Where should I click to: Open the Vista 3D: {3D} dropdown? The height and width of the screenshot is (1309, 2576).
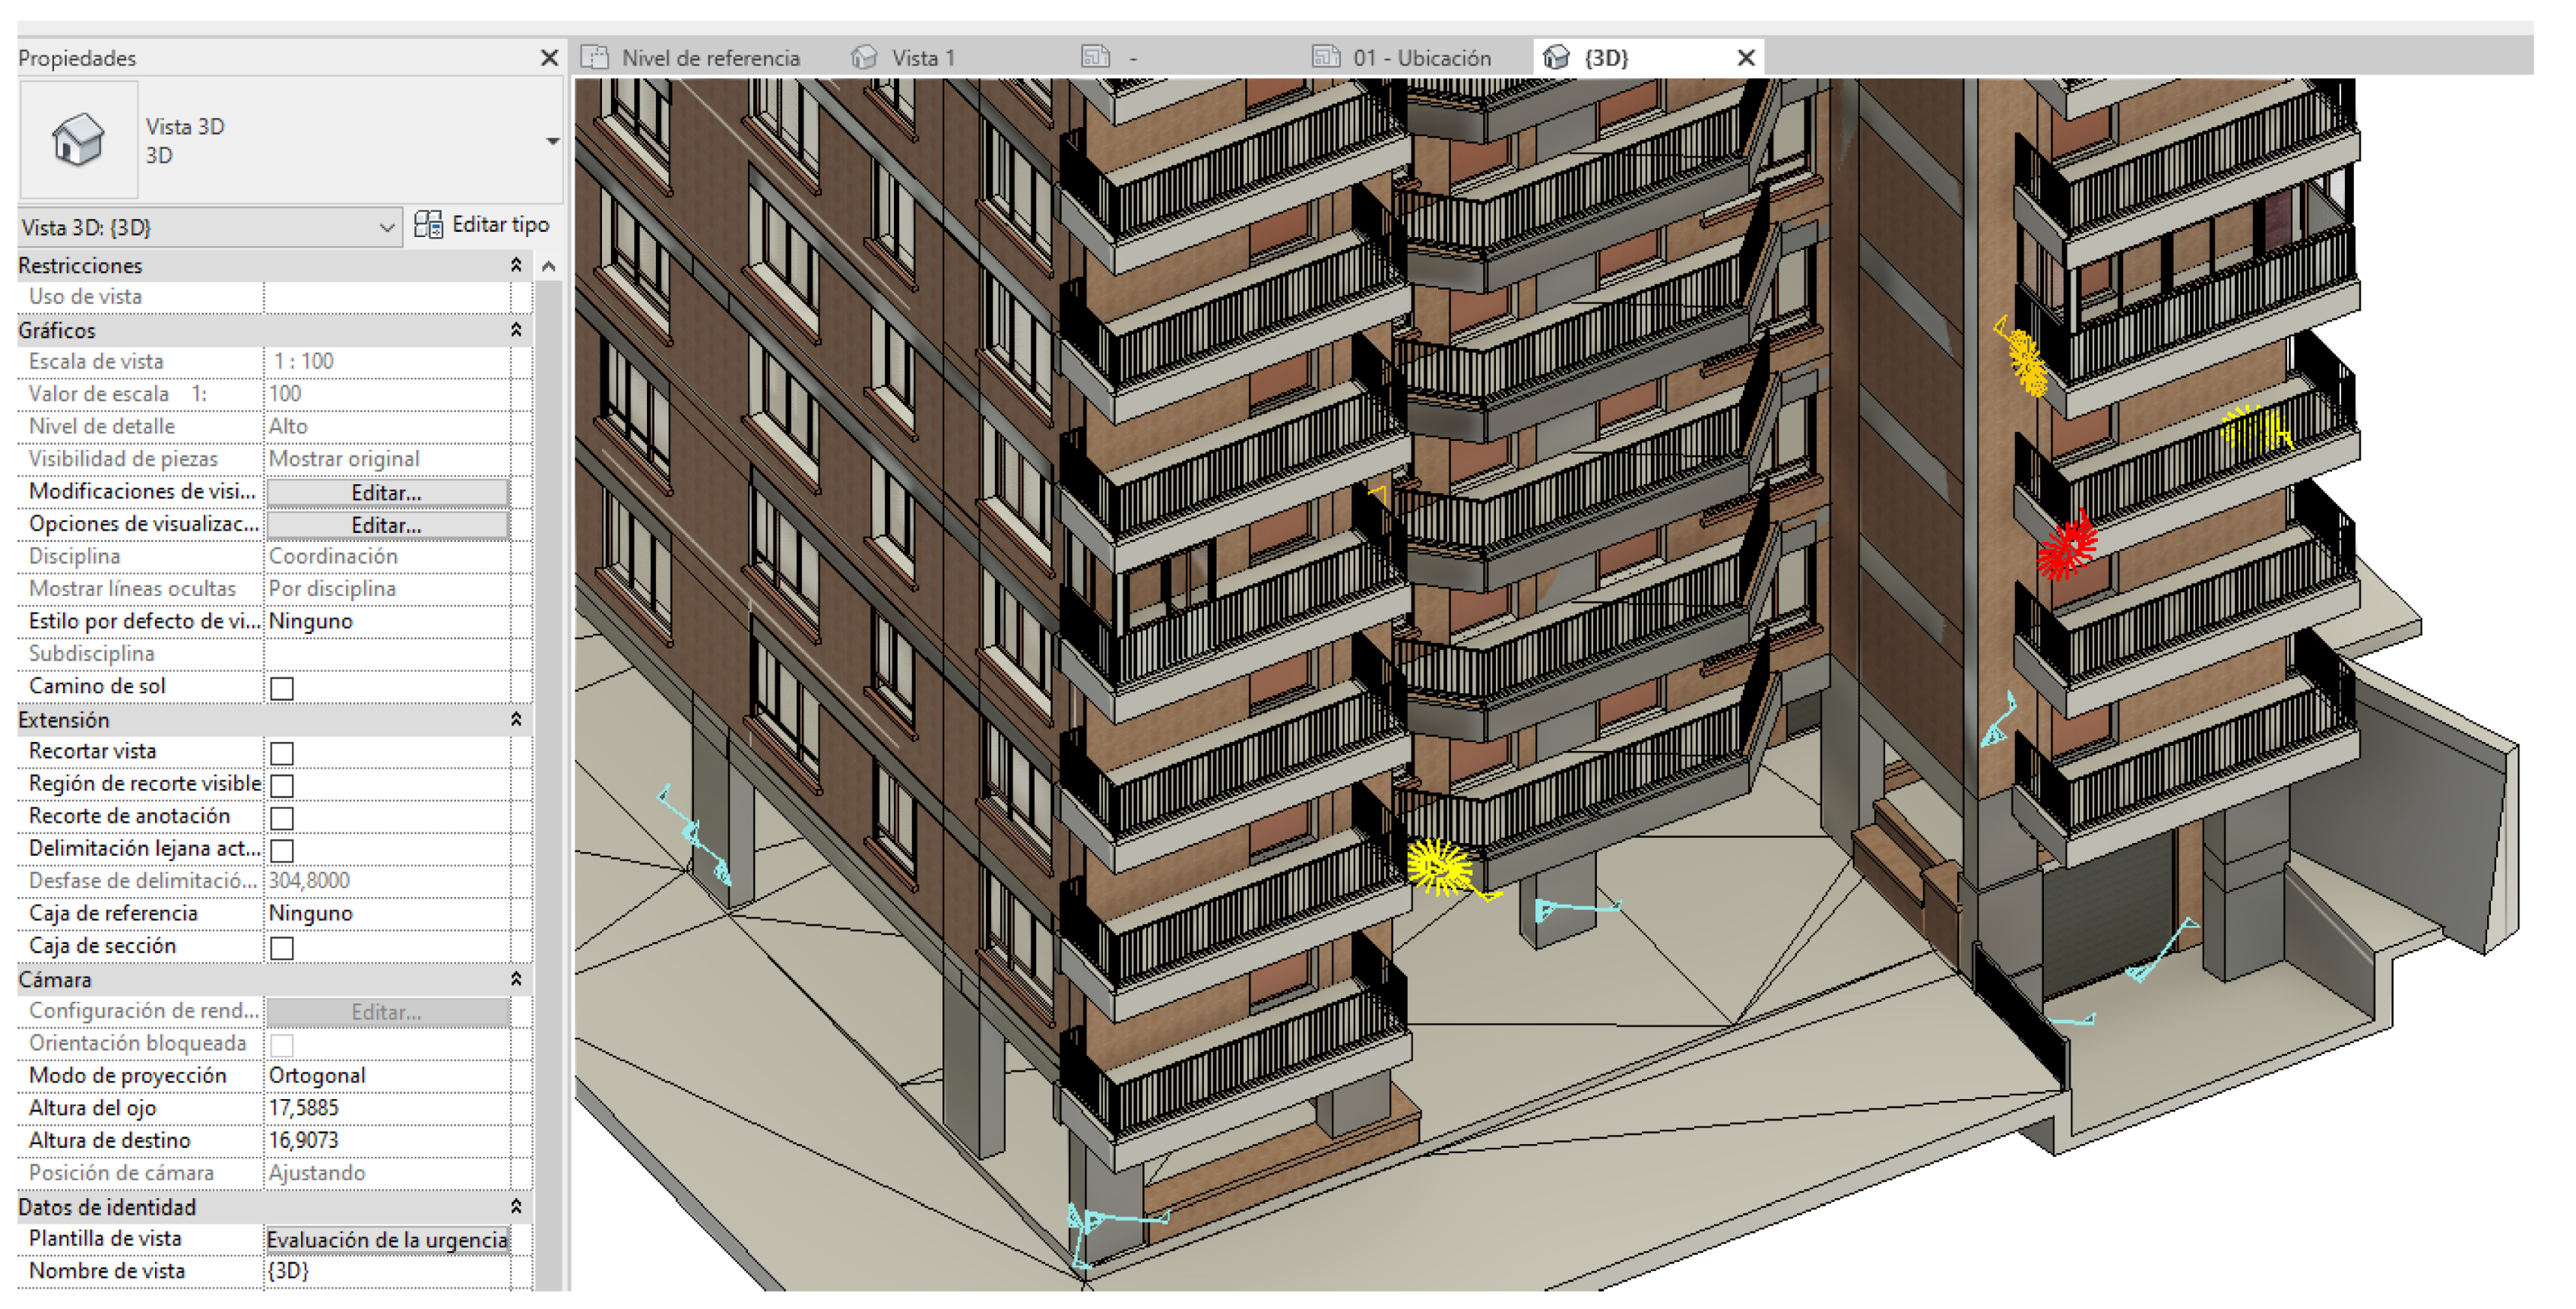(x=387, y=228)
